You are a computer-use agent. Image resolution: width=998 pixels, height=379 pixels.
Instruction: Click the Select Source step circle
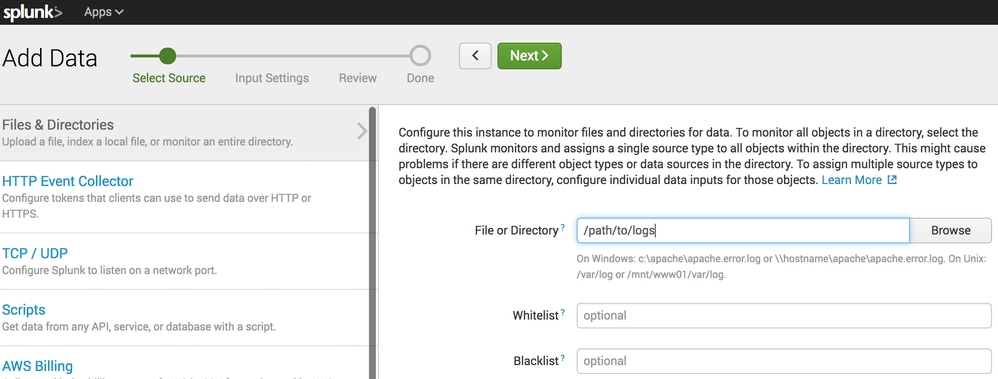[x=167, y=56]
